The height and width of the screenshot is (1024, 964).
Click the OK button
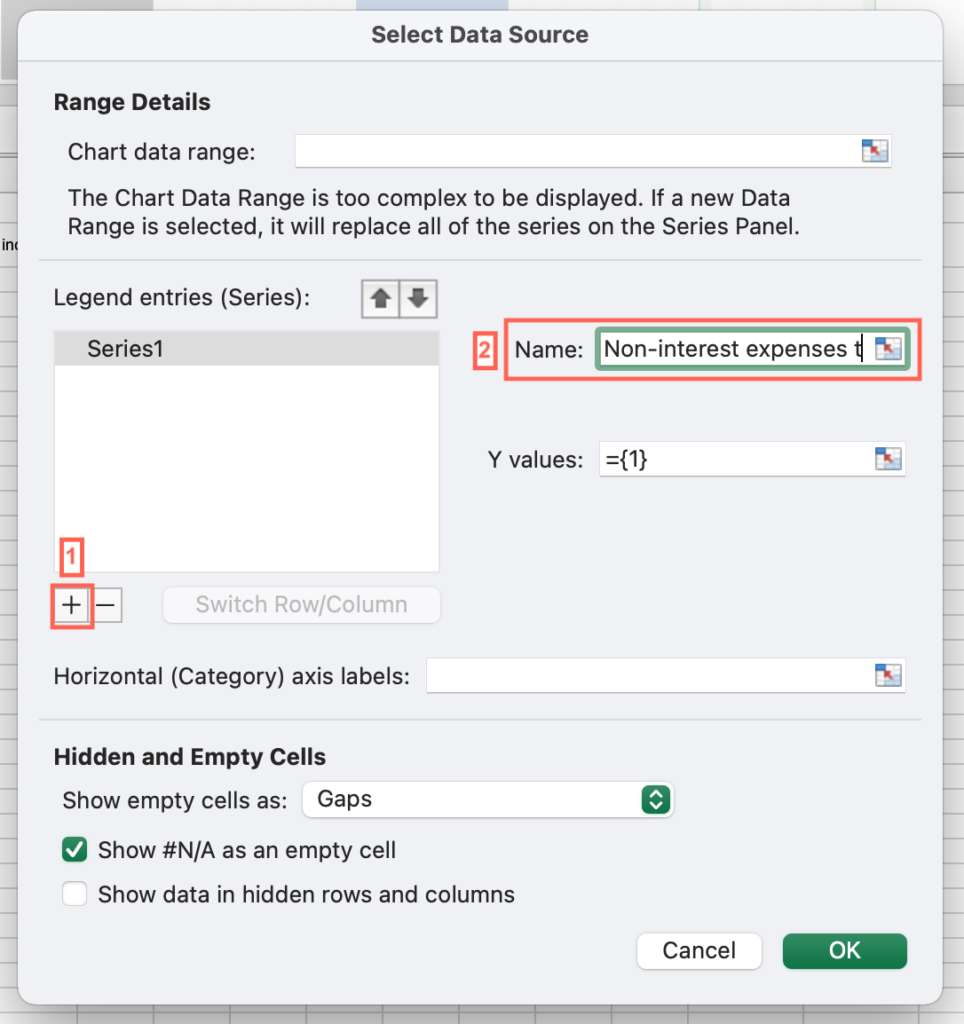[844, 951]
